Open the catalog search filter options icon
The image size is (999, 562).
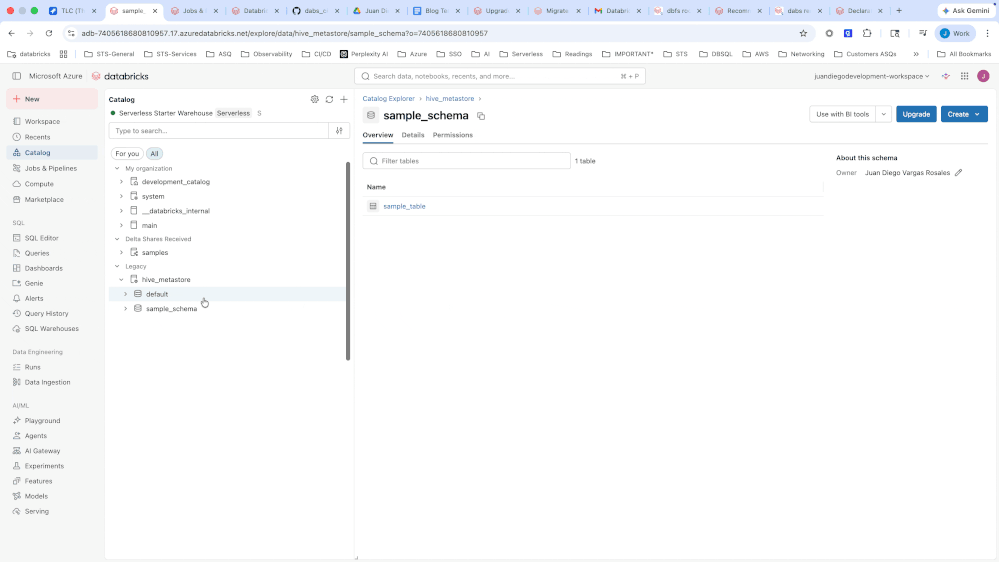coord(339,131)
